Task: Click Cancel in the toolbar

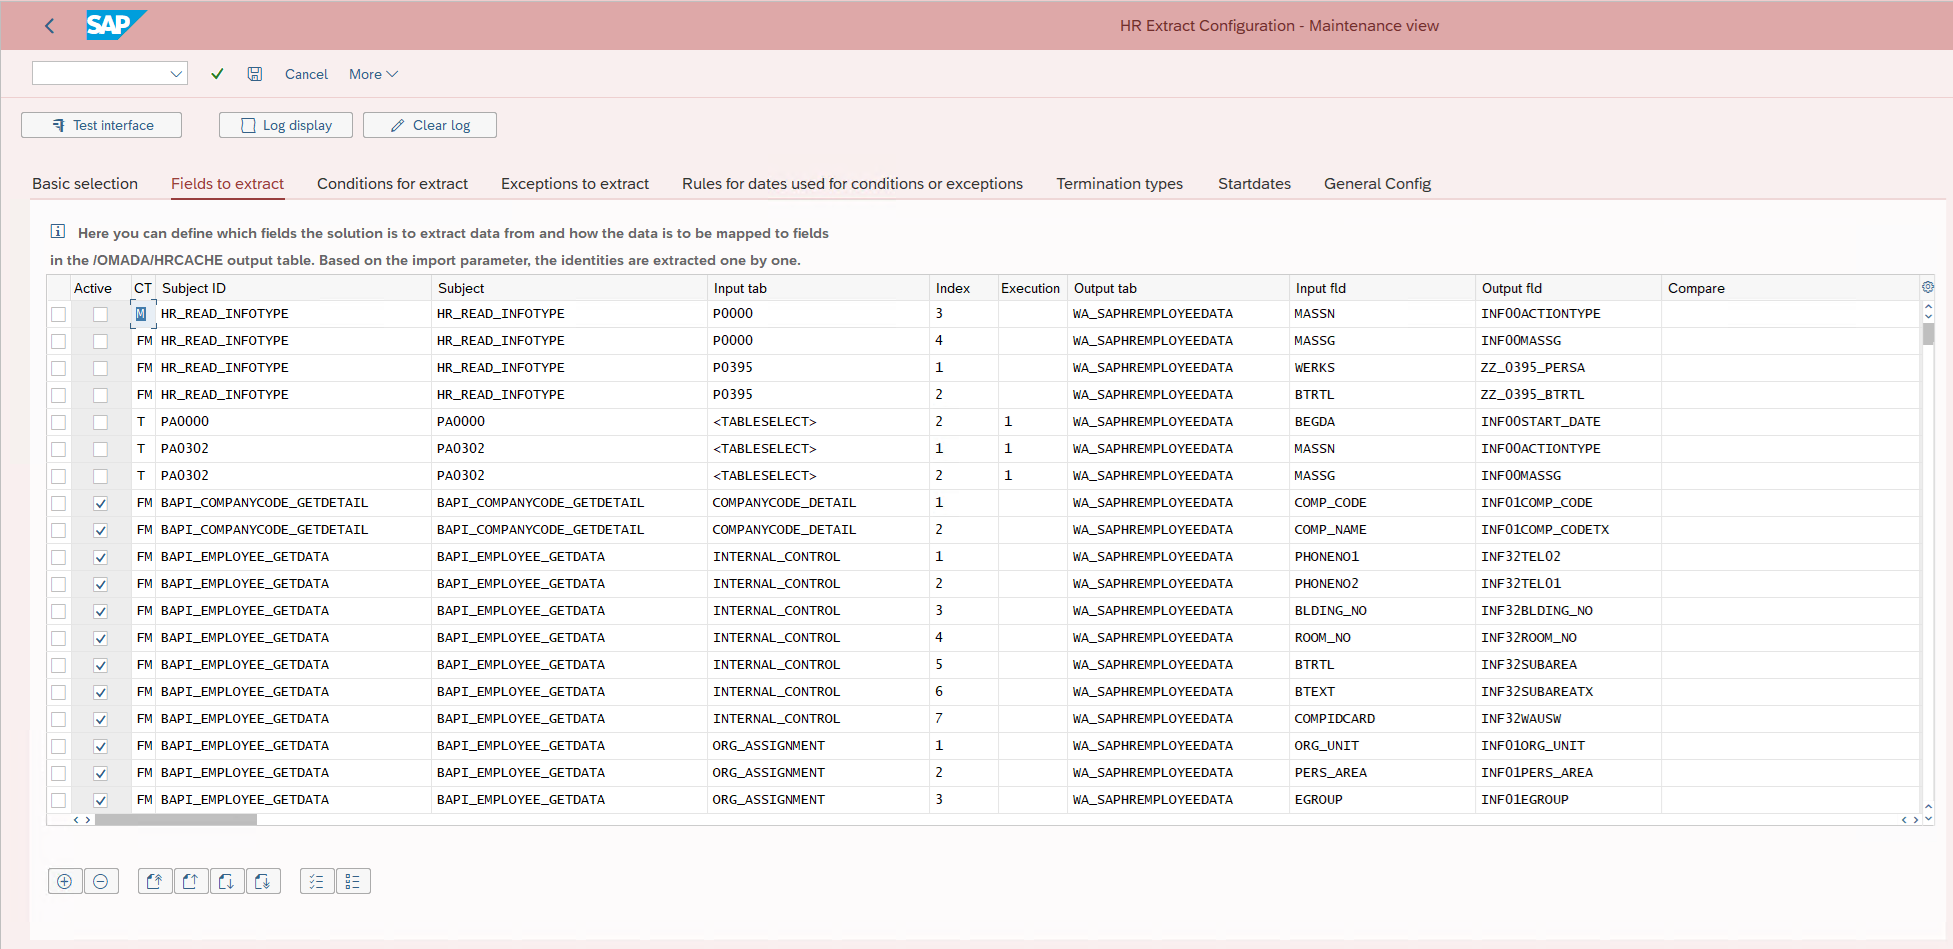Action: point(306,74)
